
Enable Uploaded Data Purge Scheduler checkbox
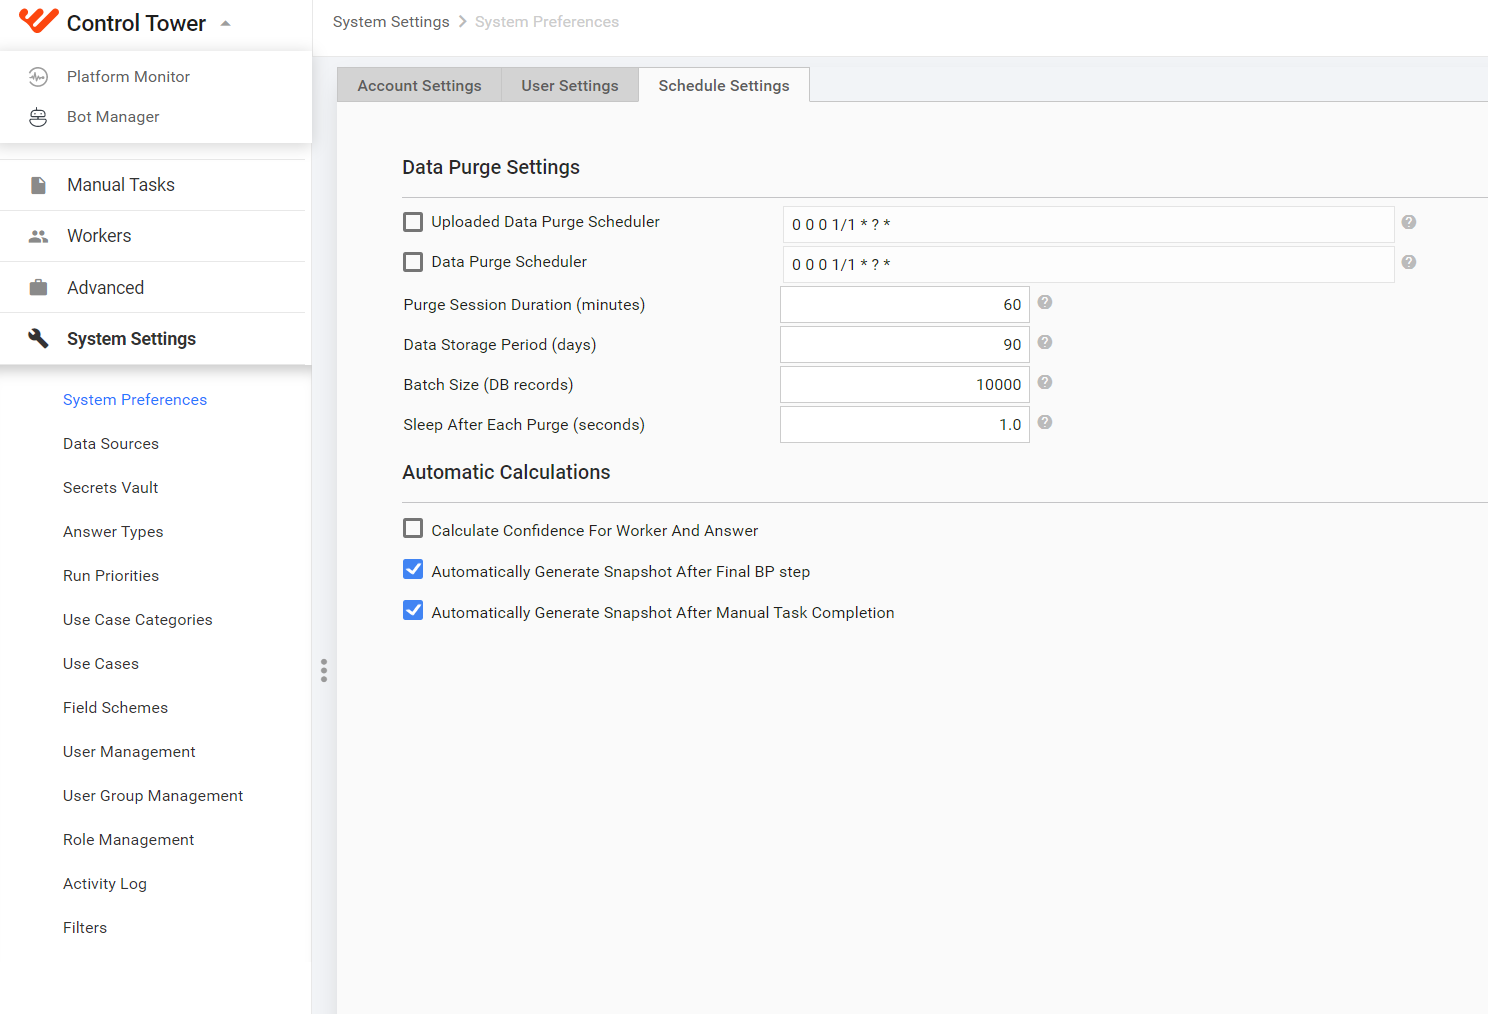[x=413, y=222]
